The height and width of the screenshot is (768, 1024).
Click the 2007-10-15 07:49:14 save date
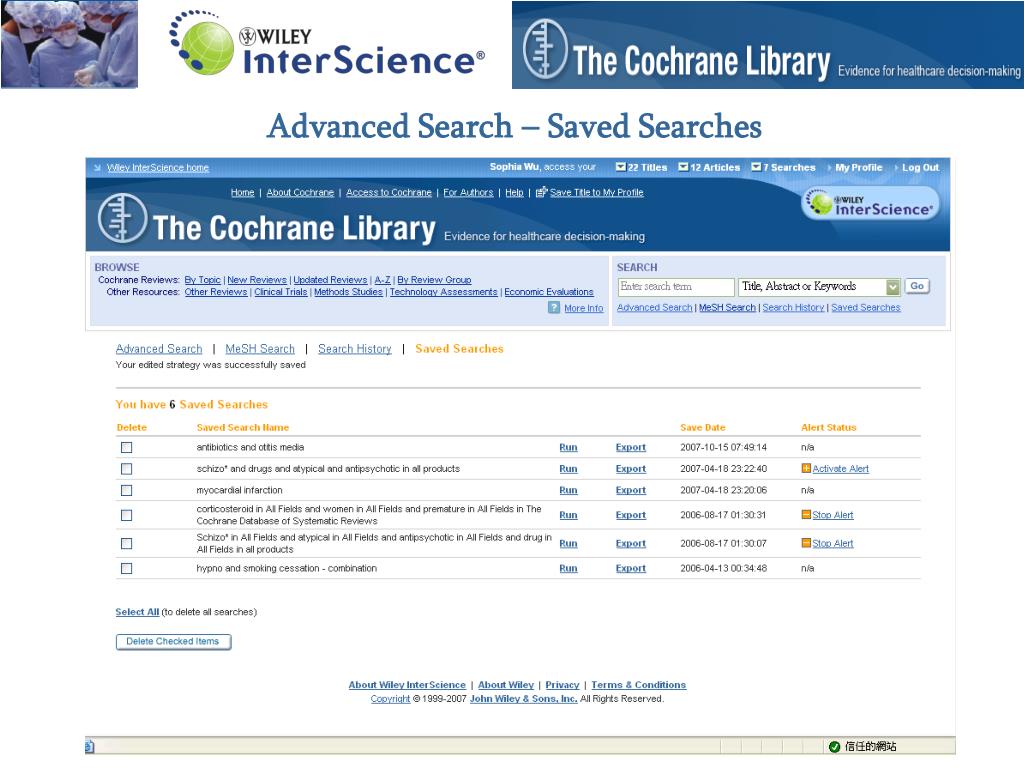coord(724,447)
